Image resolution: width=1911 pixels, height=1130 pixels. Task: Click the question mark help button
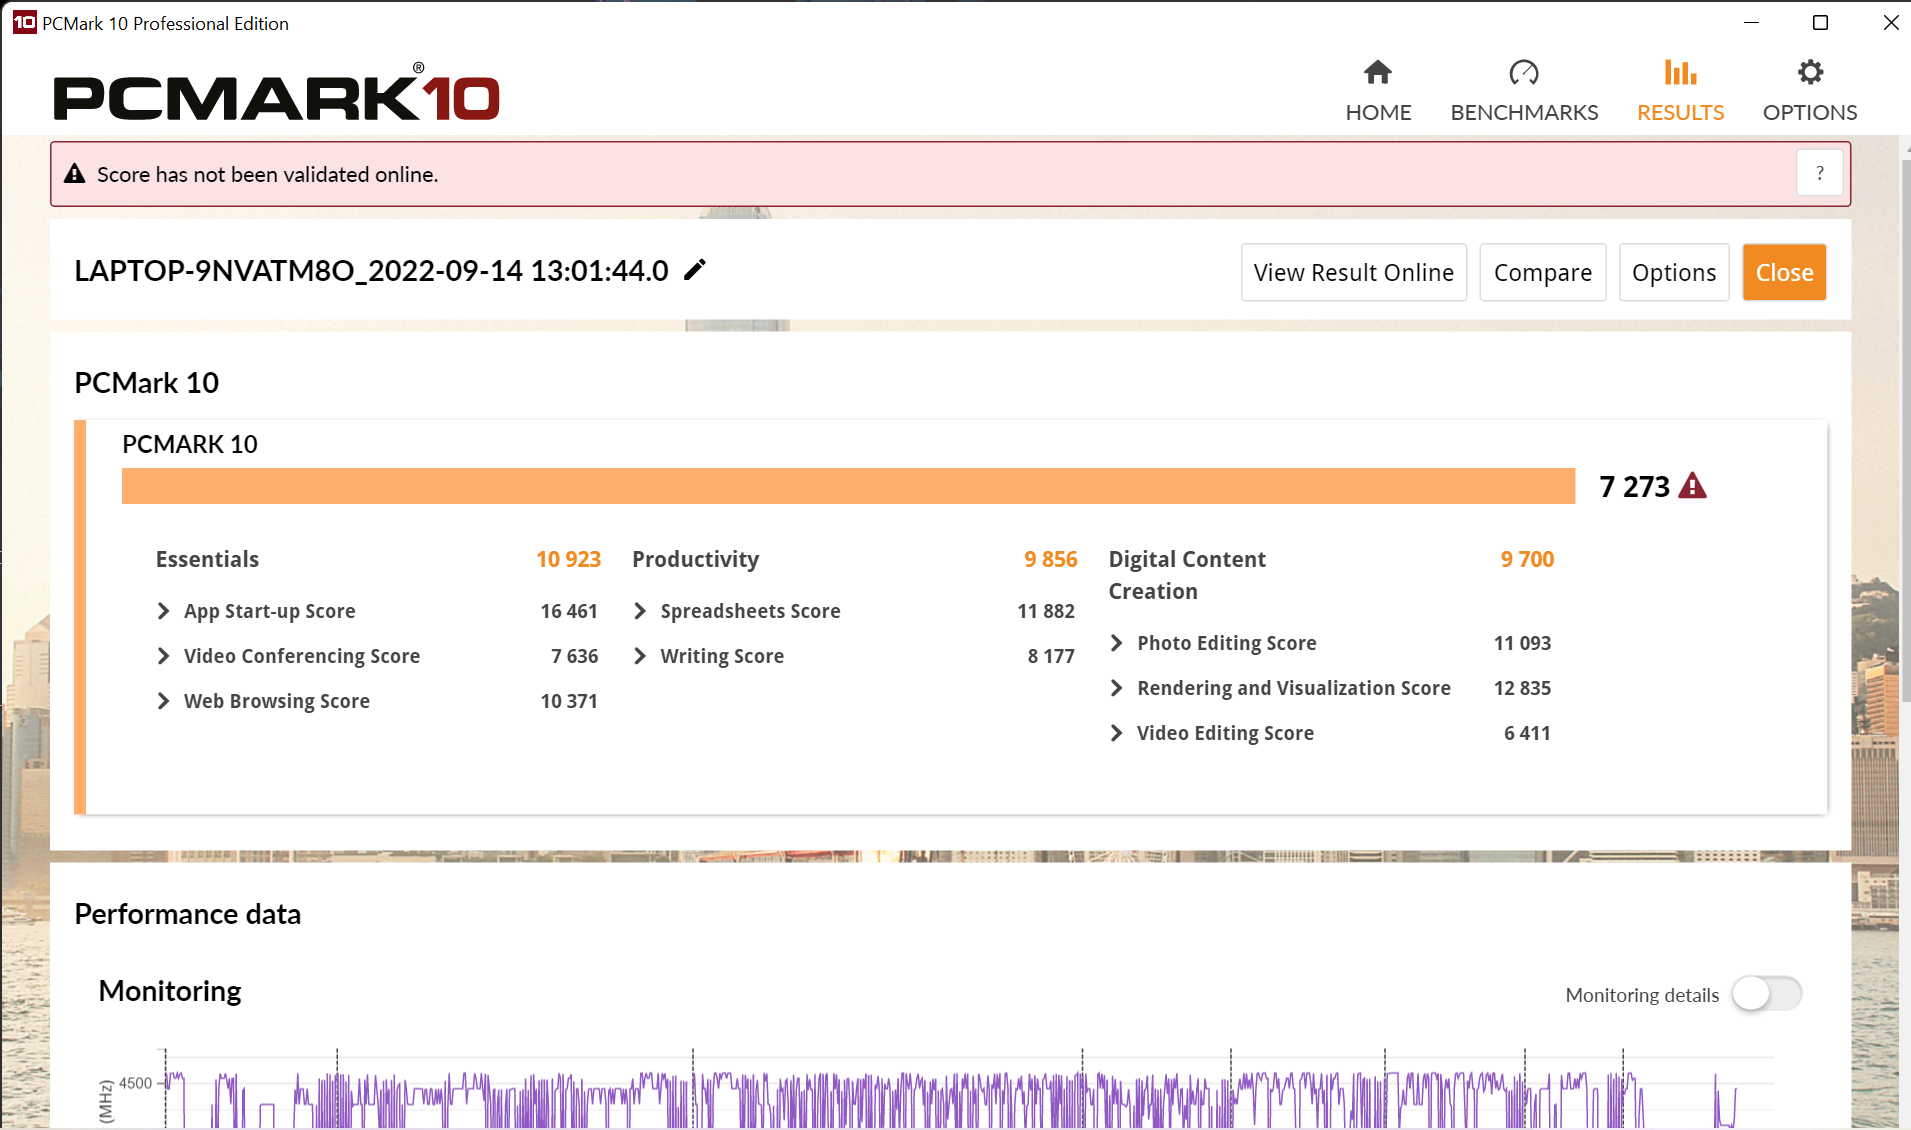pos(1820,174)
